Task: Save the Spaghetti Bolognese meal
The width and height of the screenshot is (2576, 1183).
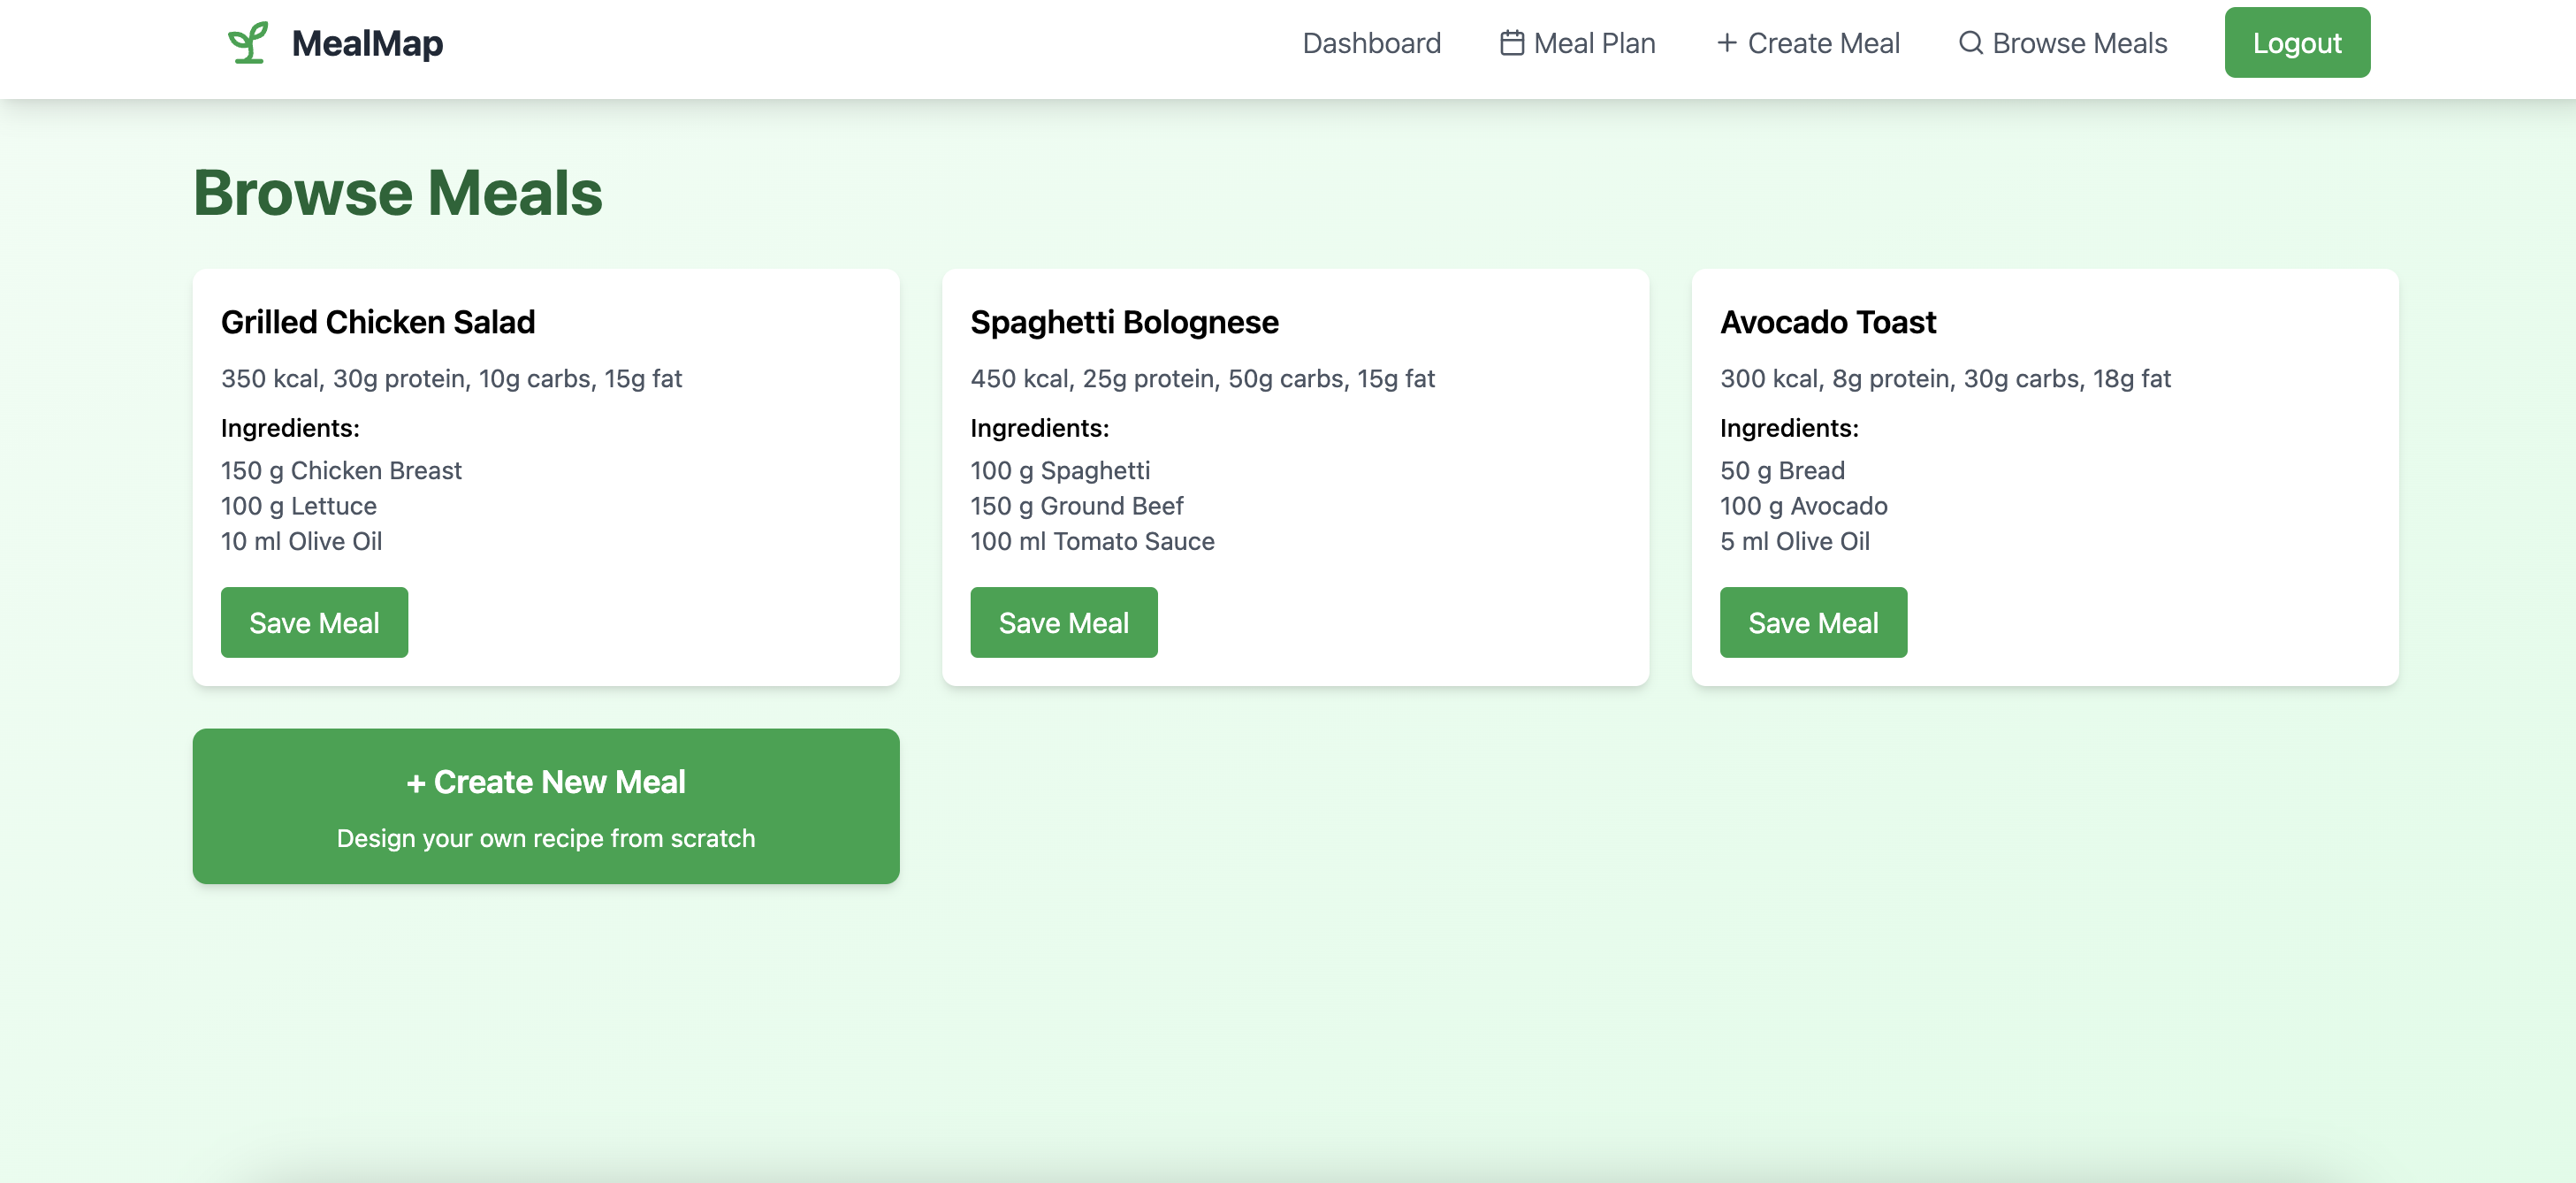Action: (1063, 622)
